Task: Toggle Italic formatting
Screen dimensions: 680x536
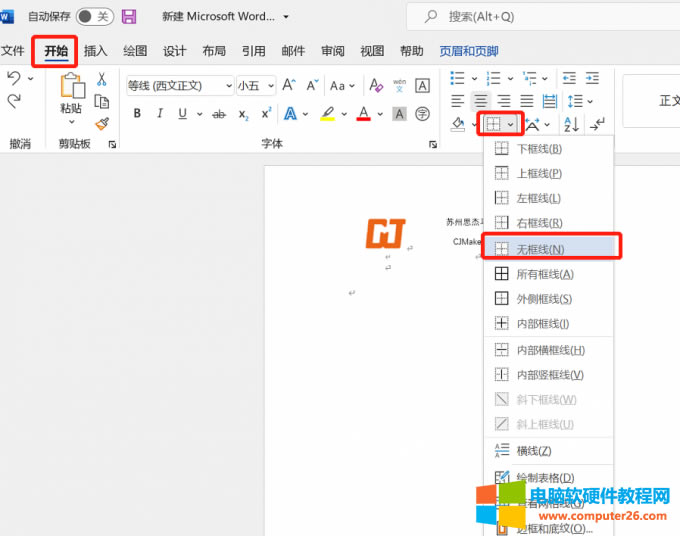Action: click(x=159, y=114)
